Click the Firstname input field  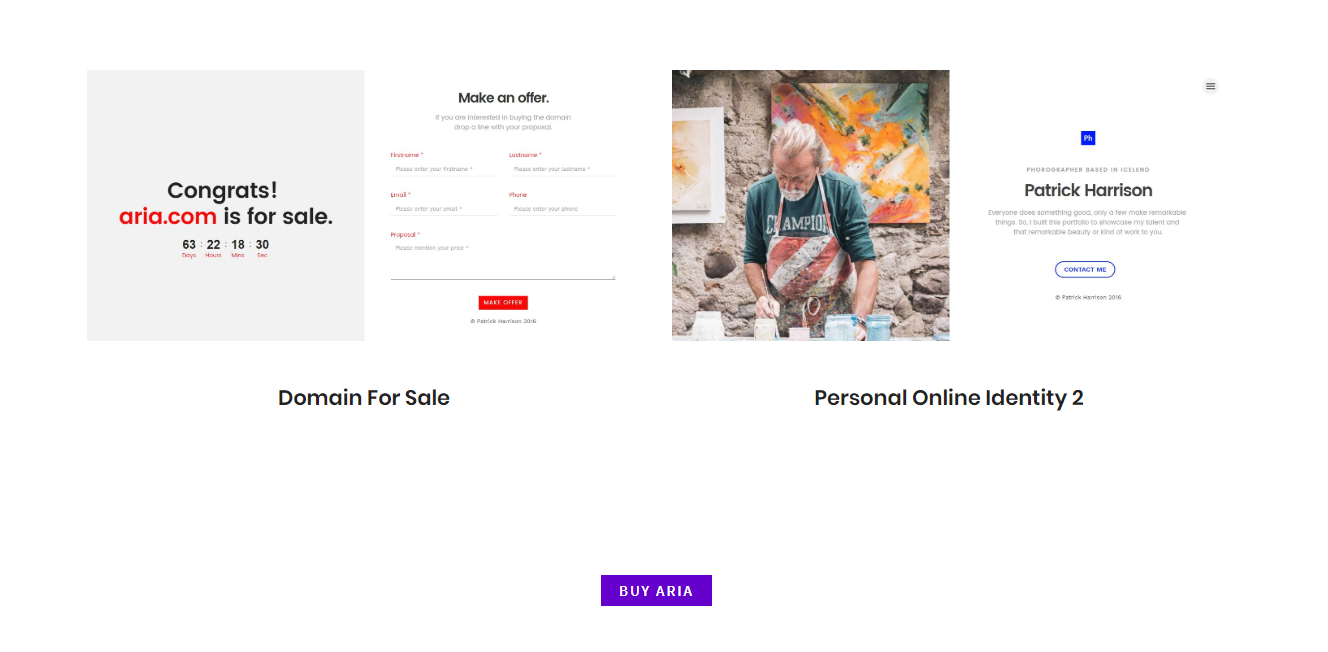[x=443, y=169]
